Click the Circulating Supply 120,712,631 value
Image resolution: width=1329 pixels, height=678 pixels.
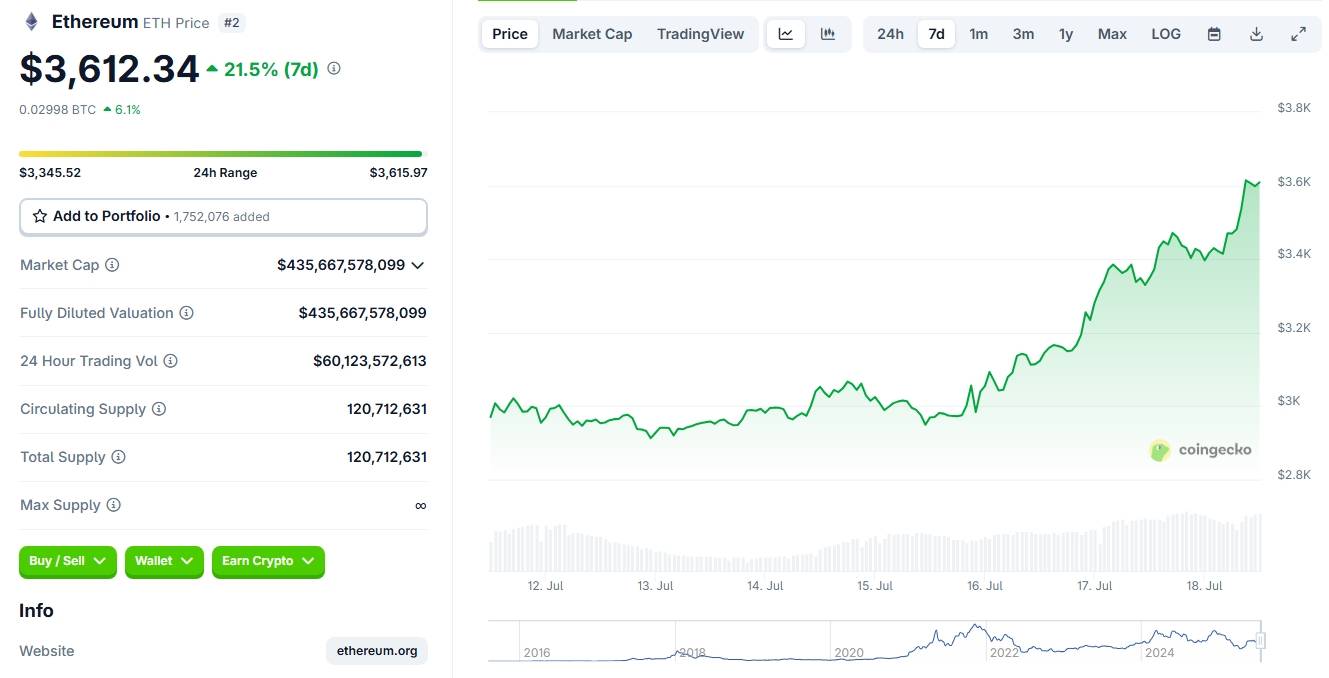coord(387,409)
